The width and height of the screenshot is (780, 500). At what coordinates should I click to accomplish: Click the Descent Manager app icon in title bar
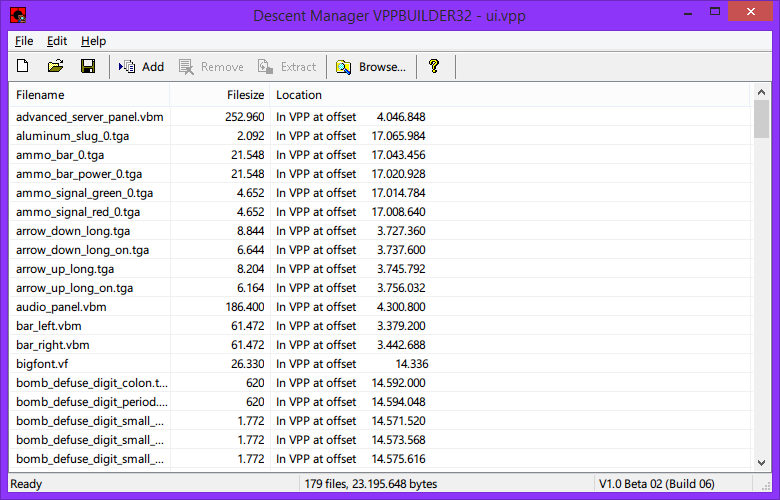tap(17, 15)
